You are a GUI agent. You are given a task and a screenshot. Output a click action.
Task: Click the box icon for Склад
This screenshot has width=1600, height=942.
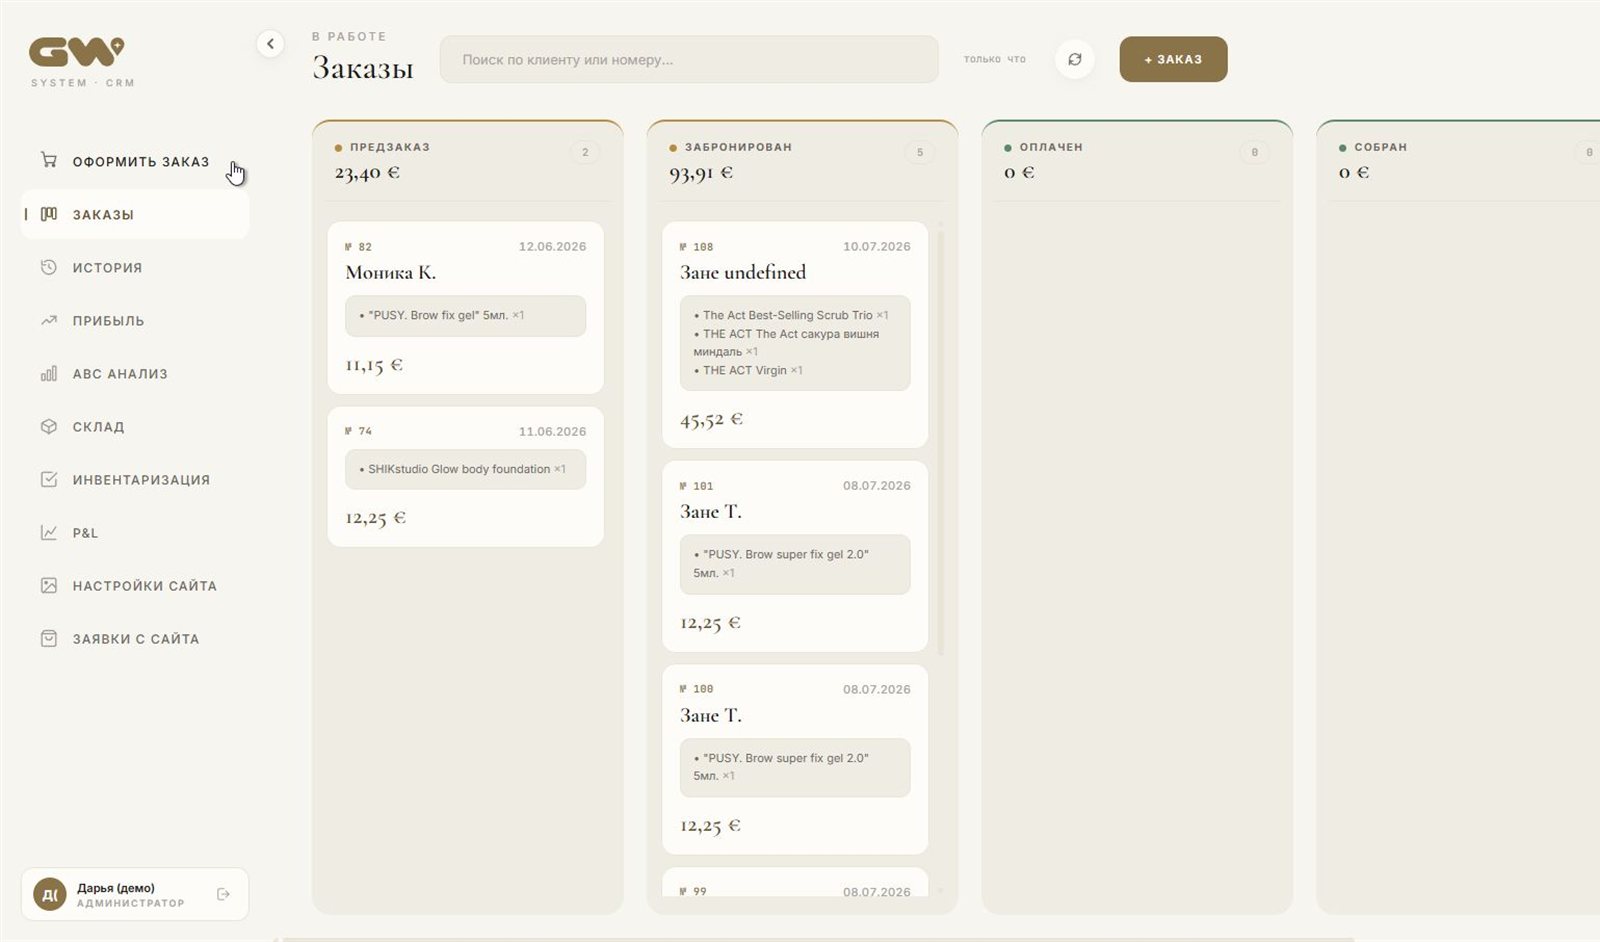(48, 426)
